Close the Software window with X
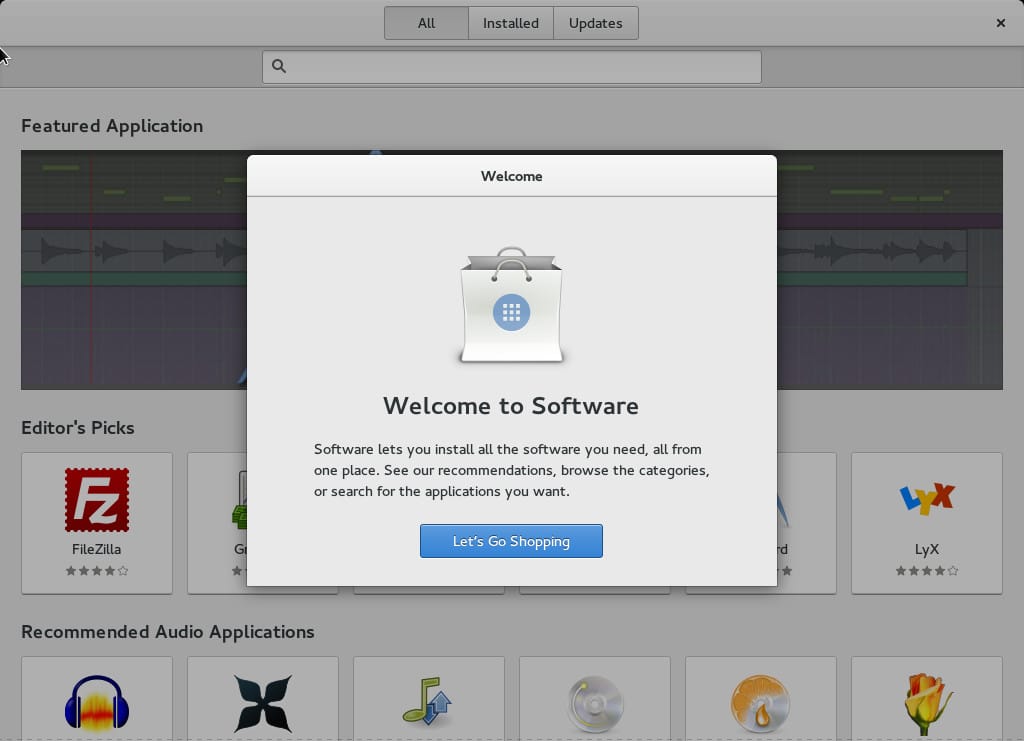1024x741 pixels. point(1000,23)
